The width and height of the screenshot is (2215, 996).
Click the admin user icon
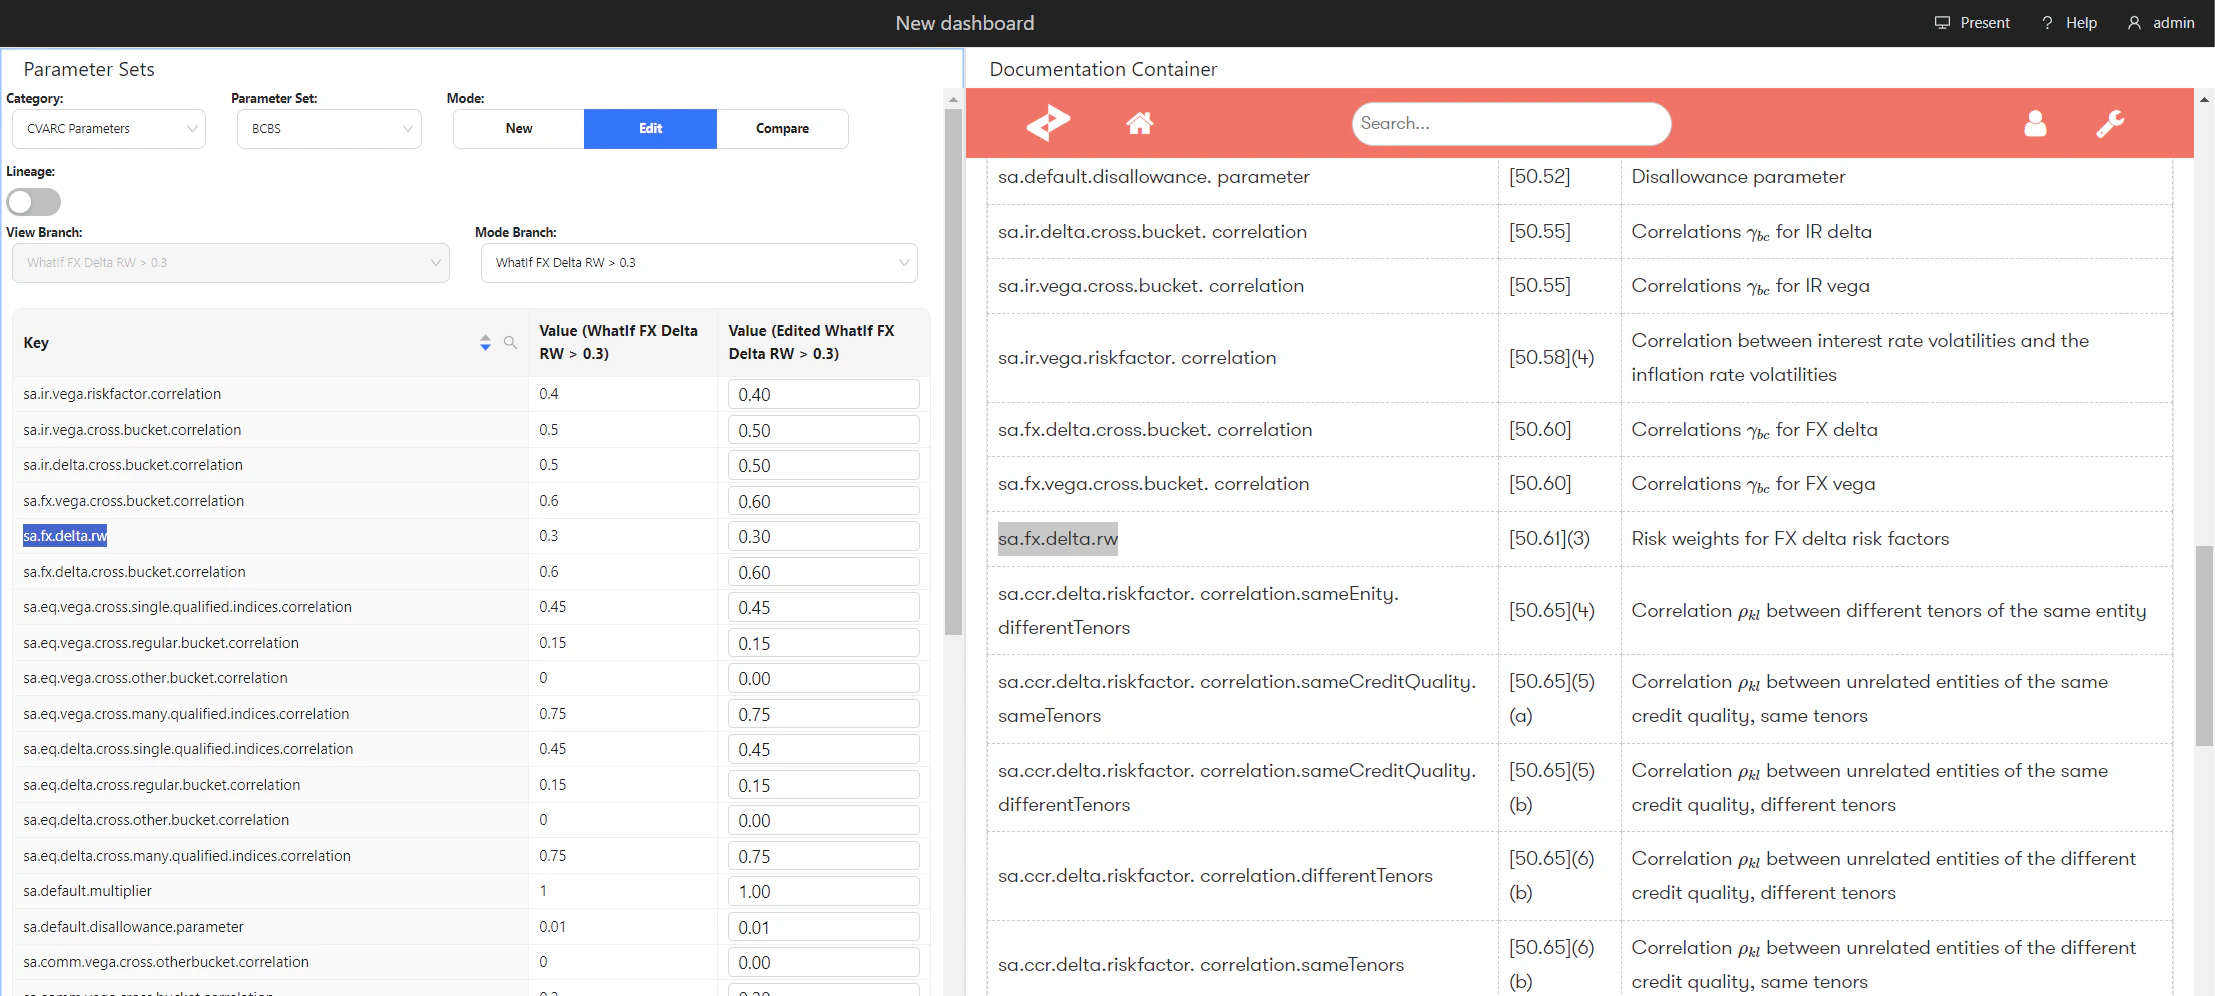2134,22
